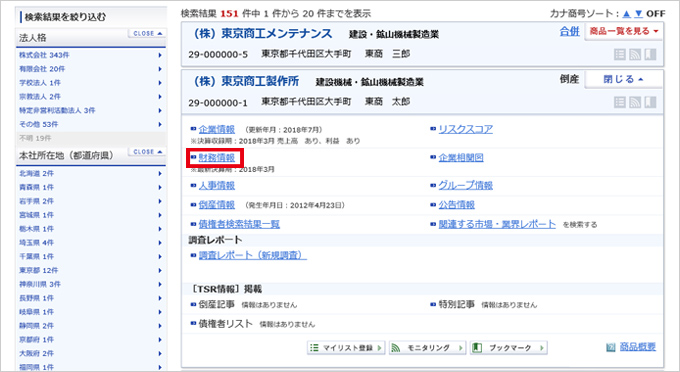The height and width of the screenshot is (372, 680).
Task: Turn kana sort OFF
Action: pos(656,14)
